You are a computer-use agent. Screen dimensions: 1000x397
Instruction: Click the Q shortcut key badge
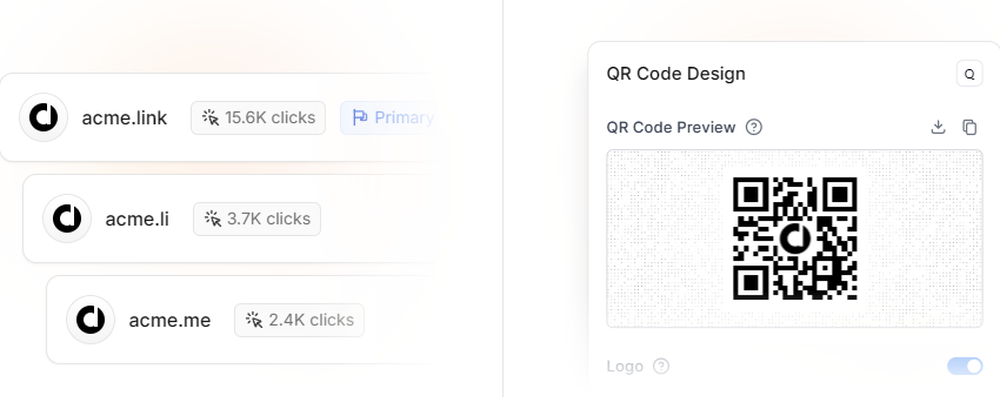point(969,73)
